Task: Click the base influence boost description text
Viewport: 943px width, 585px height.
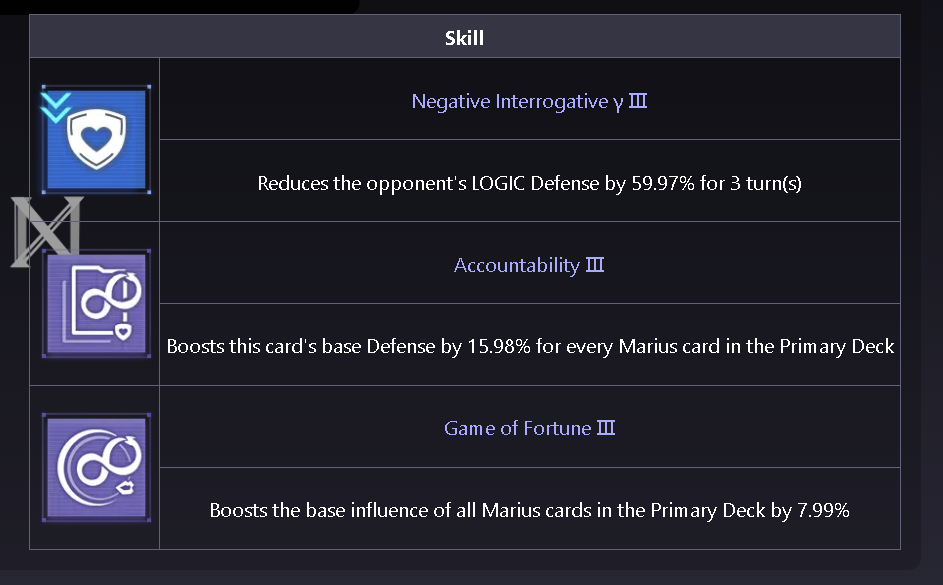Action: (529, 510)
